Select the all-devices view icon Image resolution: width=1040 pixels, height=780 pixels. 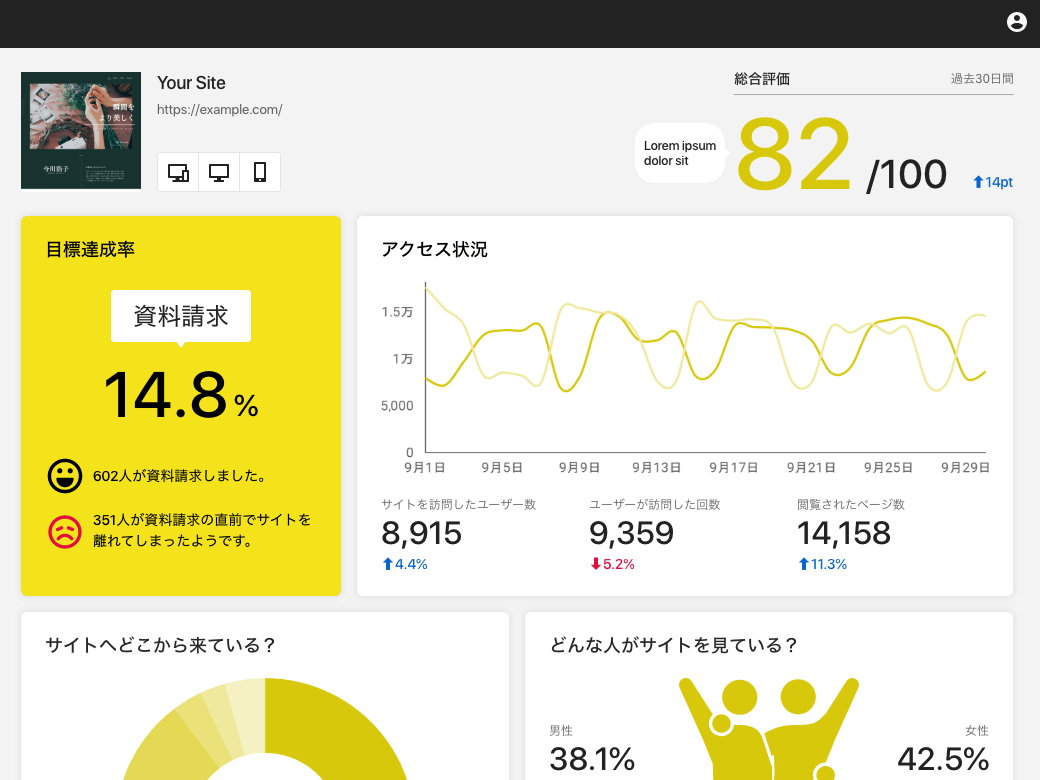(178, 172)
